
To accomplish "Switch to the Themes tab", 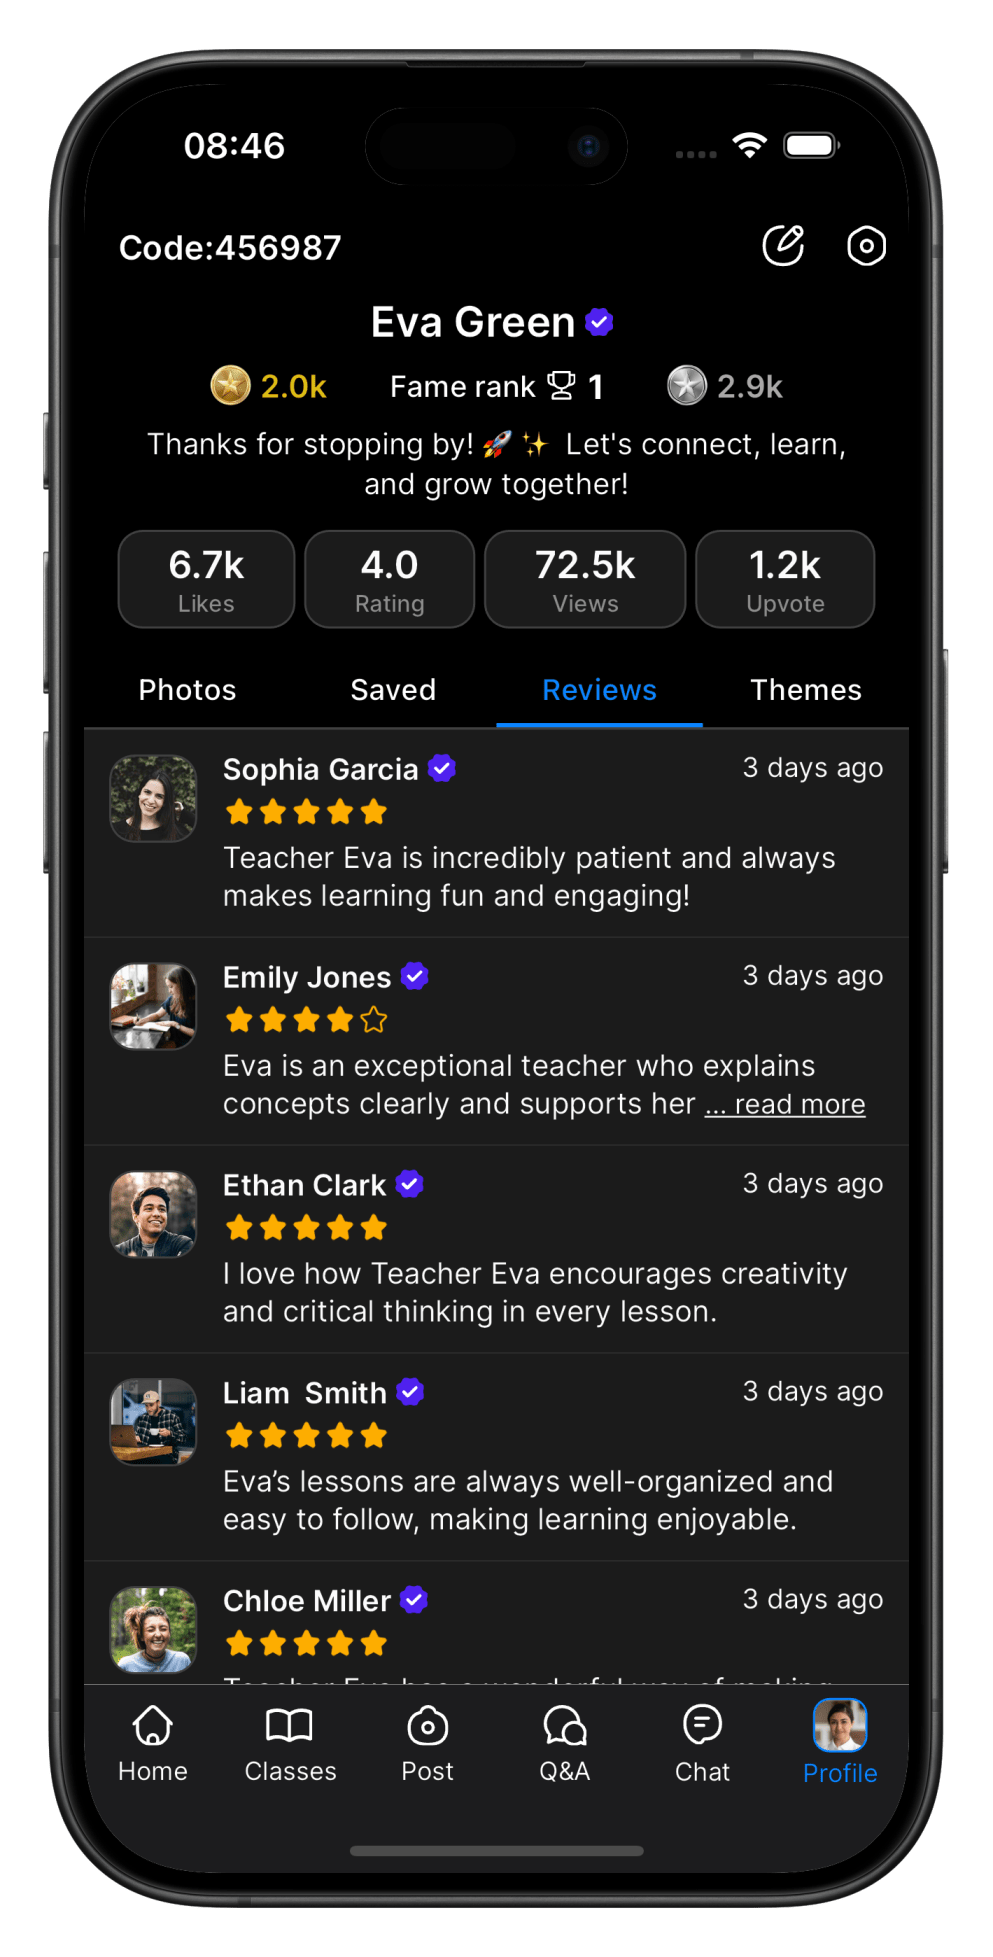I will [806, 690].
